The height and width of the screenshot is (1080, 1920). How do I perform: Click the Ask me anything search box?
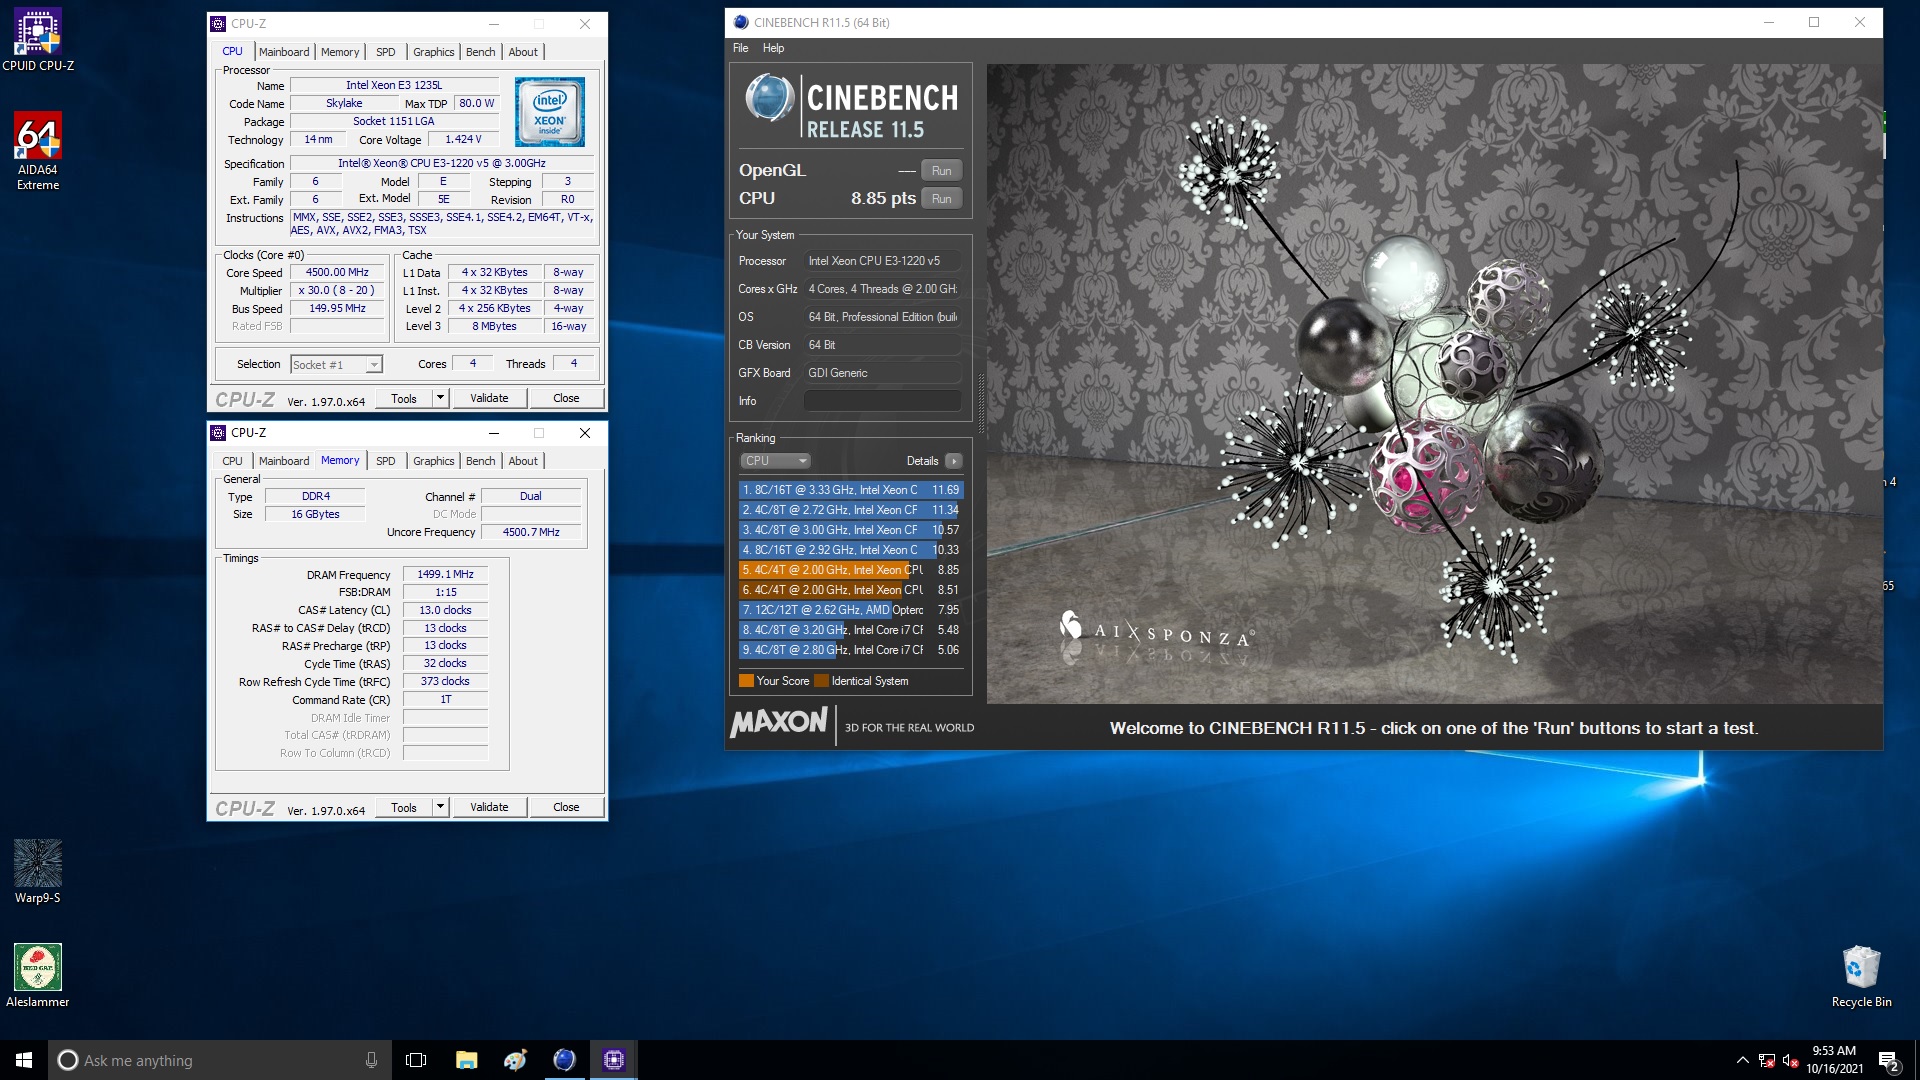point(220,1060)
